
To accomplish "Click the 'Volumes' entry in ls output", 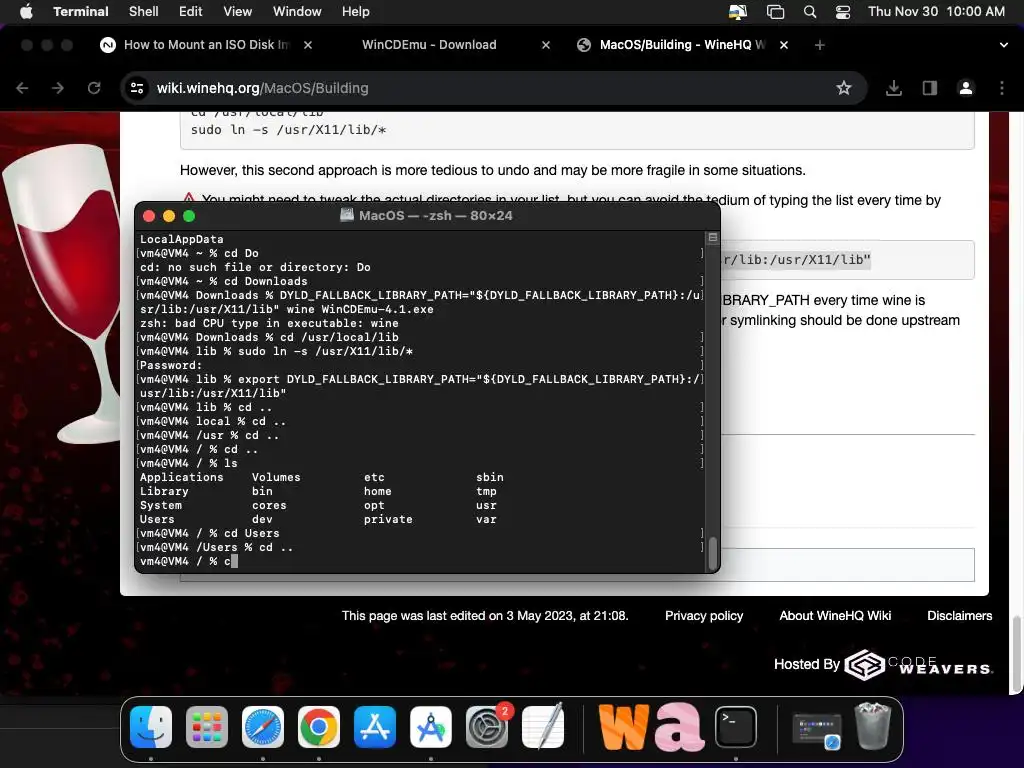I will click(276, 477).
